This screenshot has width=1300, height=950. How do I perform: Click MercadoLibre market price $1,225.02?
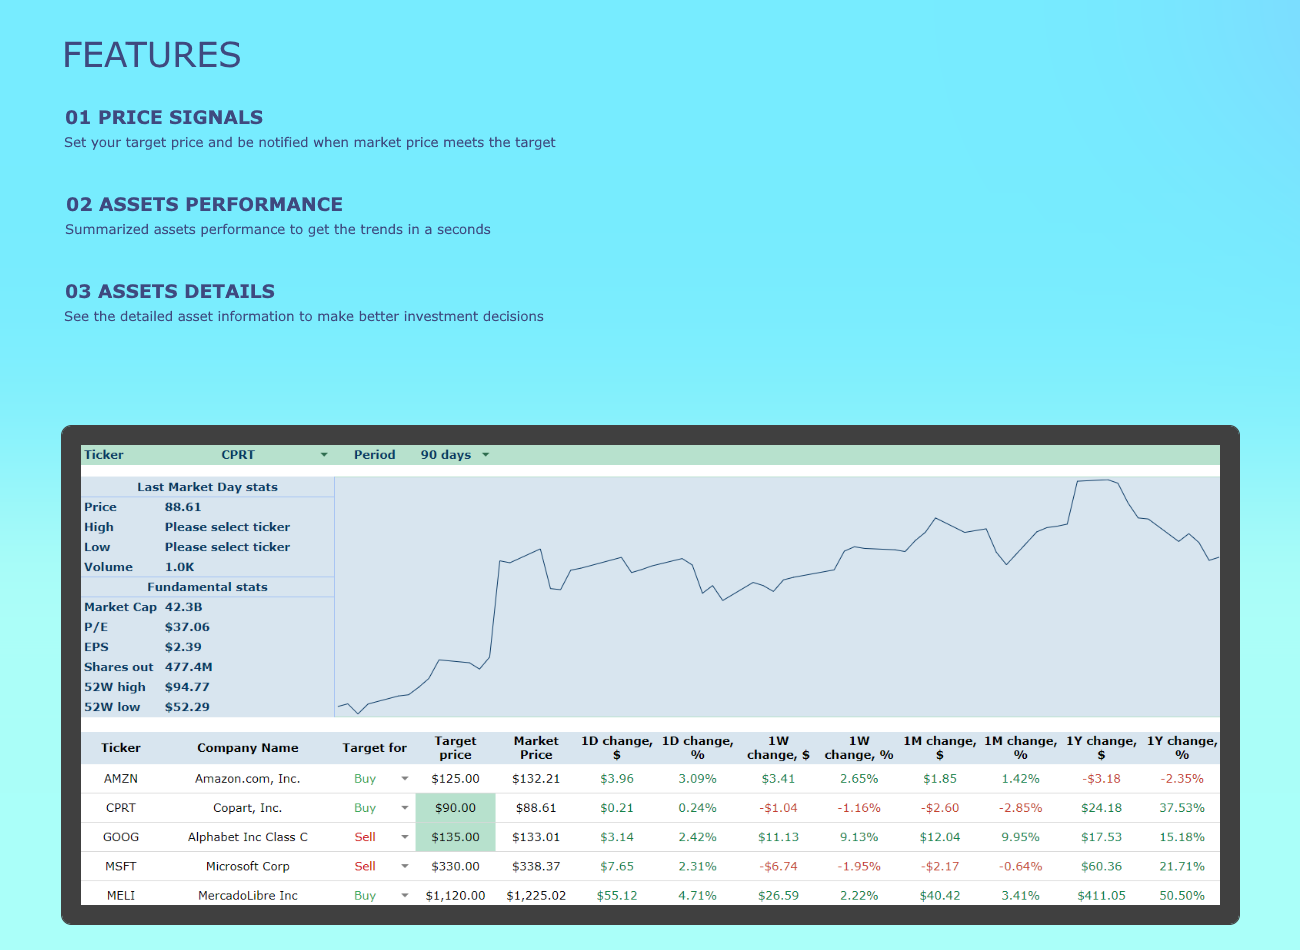(x=536, y=895)
